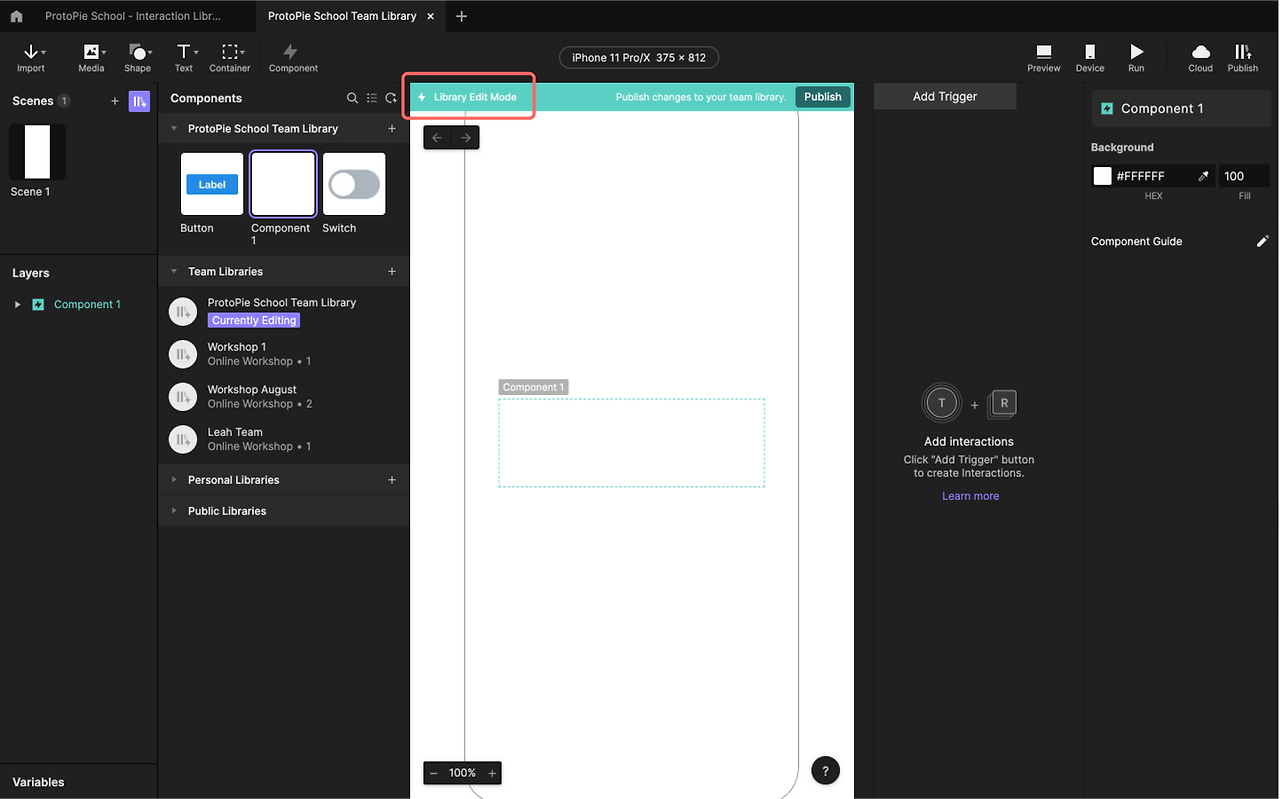Select the Workshop 1 team library

point(283,354)
